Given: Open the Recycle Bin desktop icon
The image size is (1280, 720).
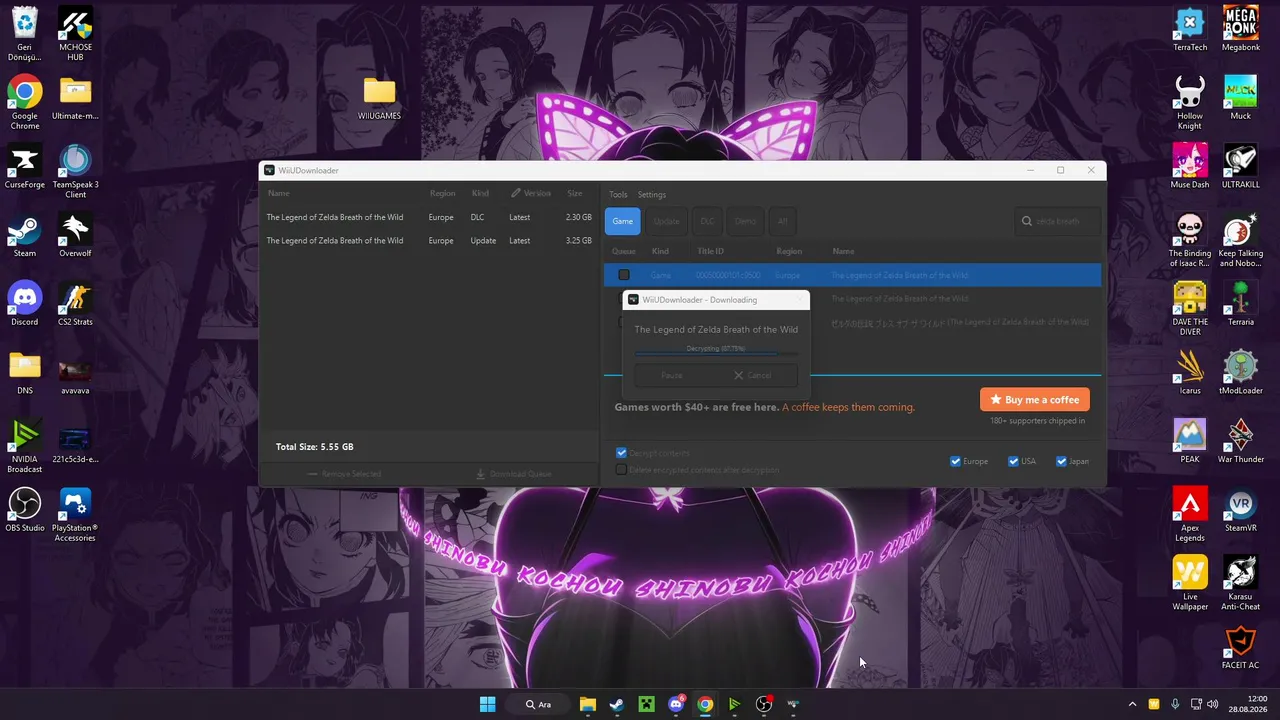Looking at the screenshot, I should pyautogui.click(x=25, y=35).
